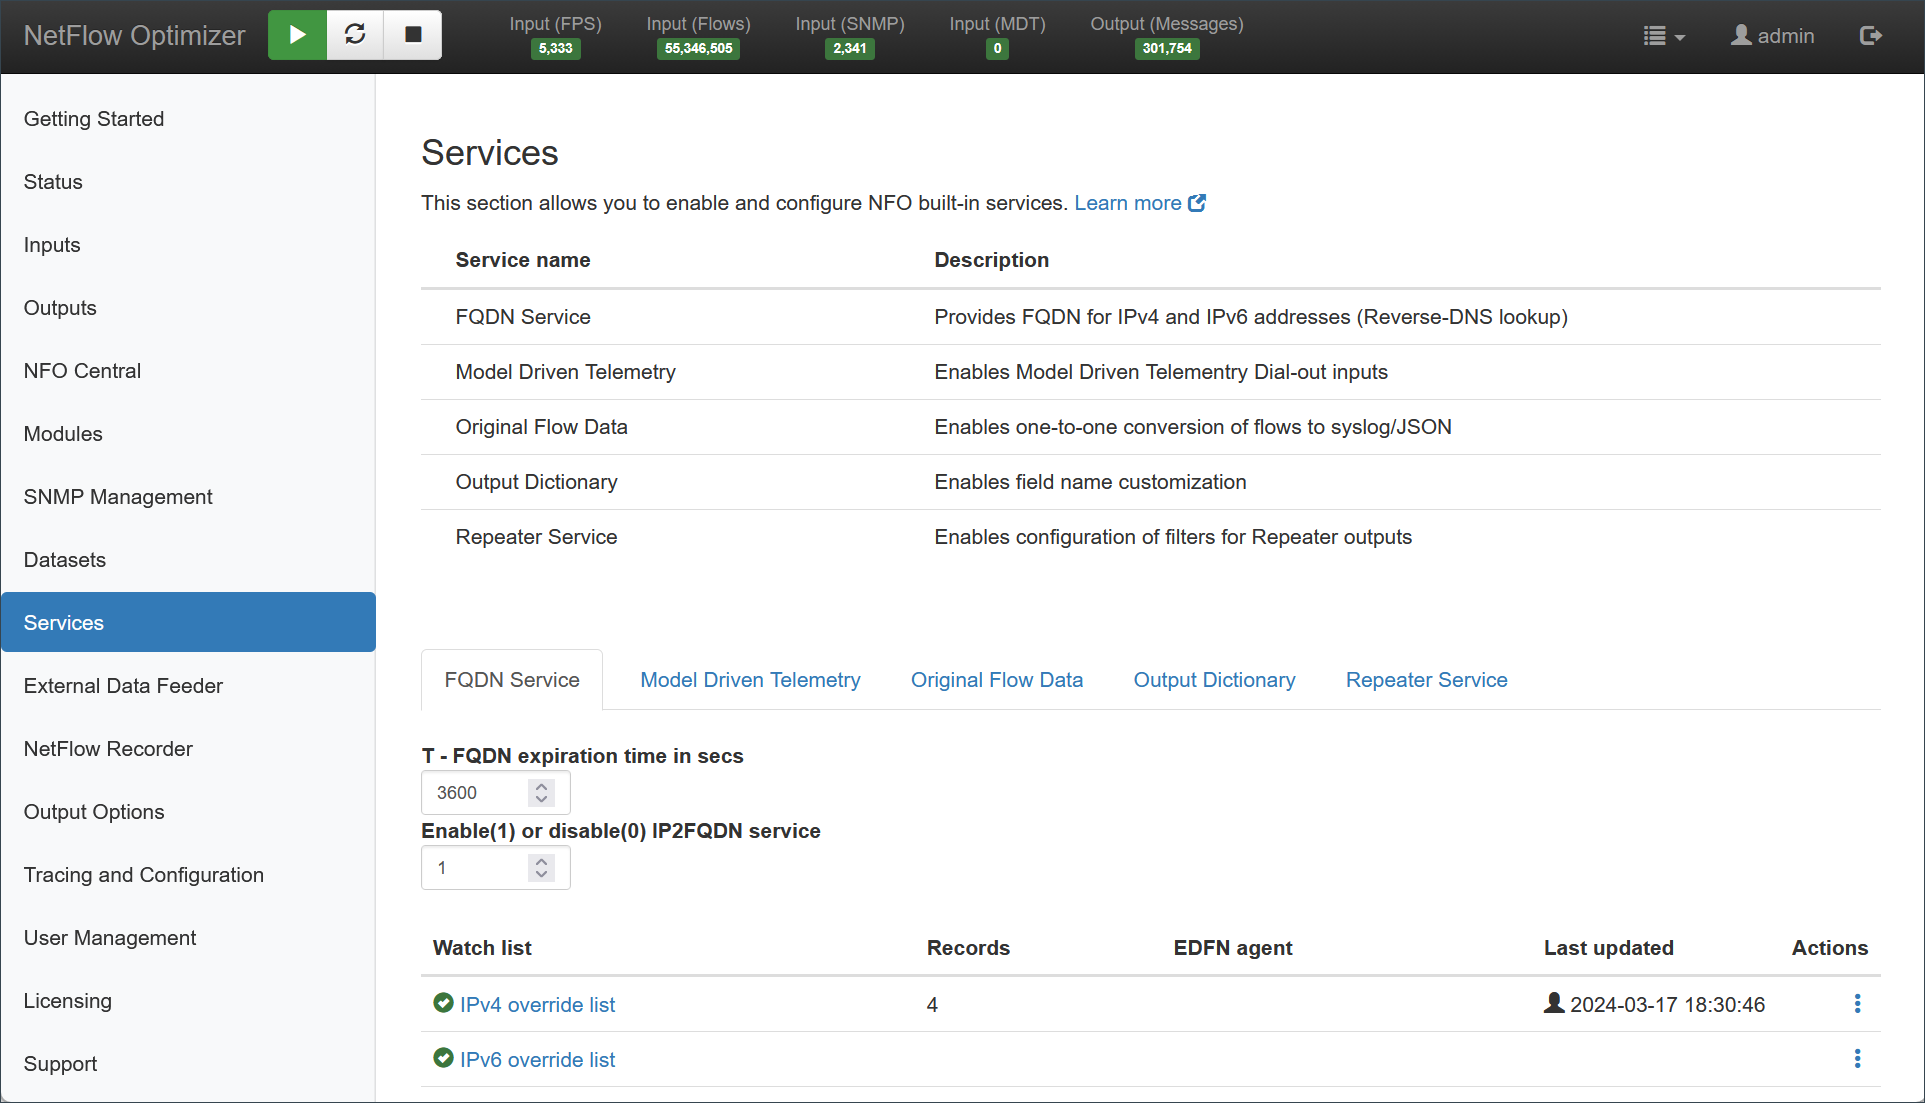
Task: Click the restart refresh icon button
Action: pyautogui.click(x=355, y=35)
